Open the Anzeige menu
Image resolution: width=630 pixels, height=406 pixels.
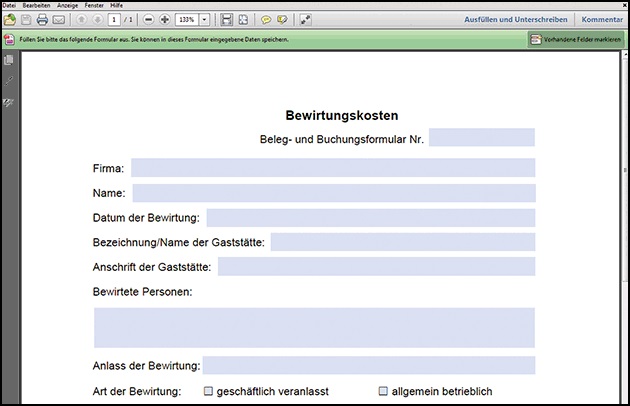click(66, 5)
